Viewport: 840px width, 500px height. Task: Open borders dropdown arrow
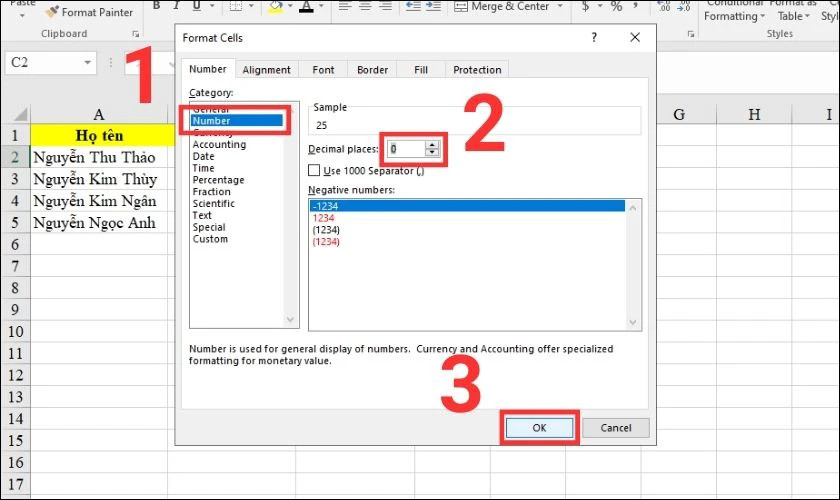tap(251, 6)
